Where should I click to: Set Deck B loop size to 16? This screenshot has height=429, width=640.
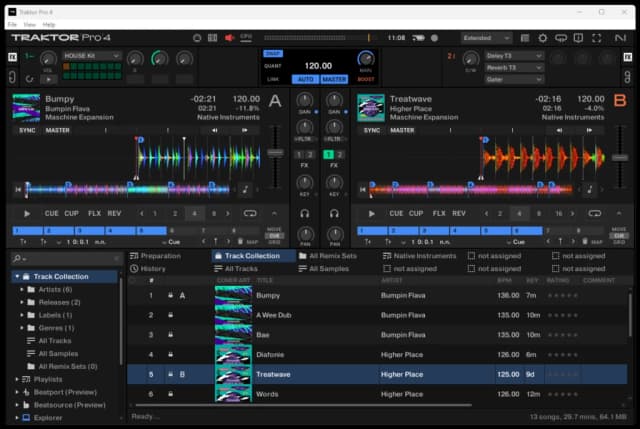pos(559,213)
